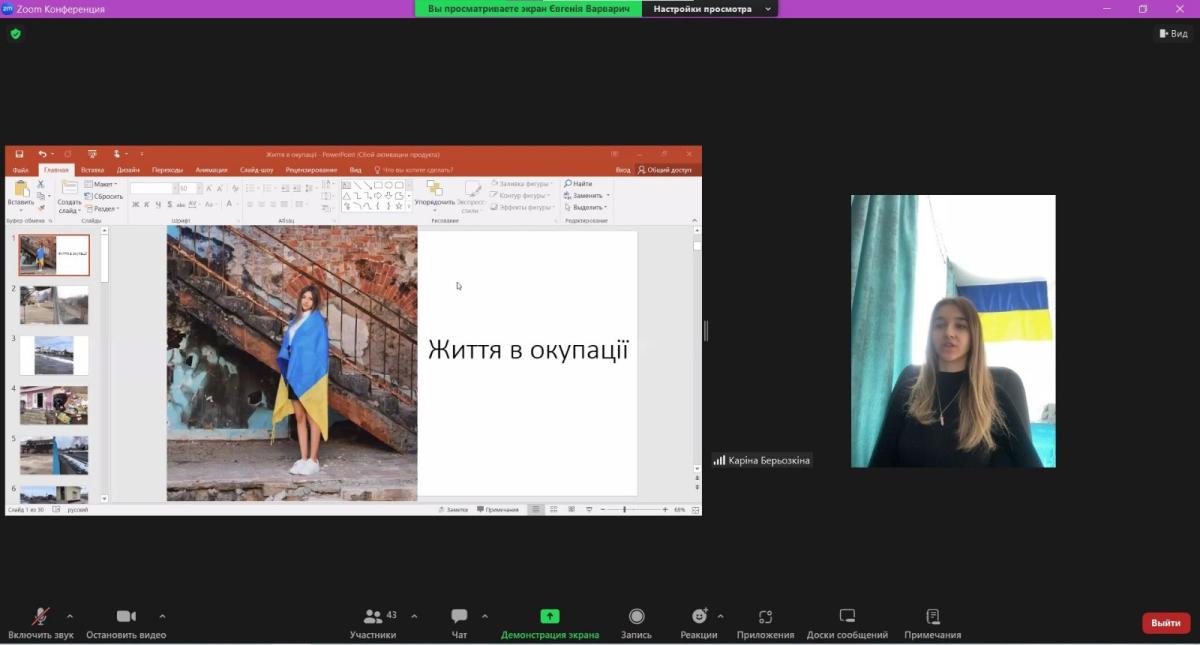Open the Примечания notes icon
Image resolution: width=1200 pixels, height=645 pixels.
[x=932, y=617]
